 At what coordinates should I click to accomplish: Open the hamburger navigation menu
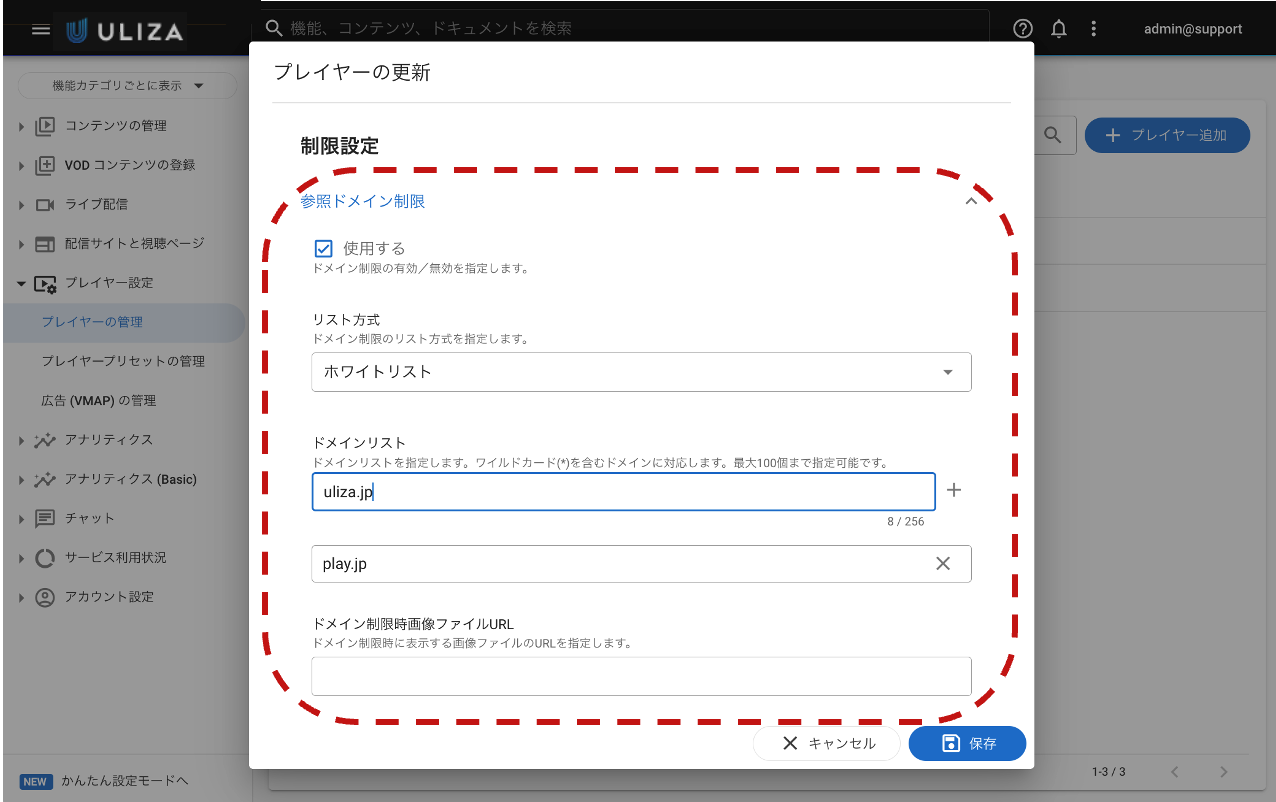[40, 28]
